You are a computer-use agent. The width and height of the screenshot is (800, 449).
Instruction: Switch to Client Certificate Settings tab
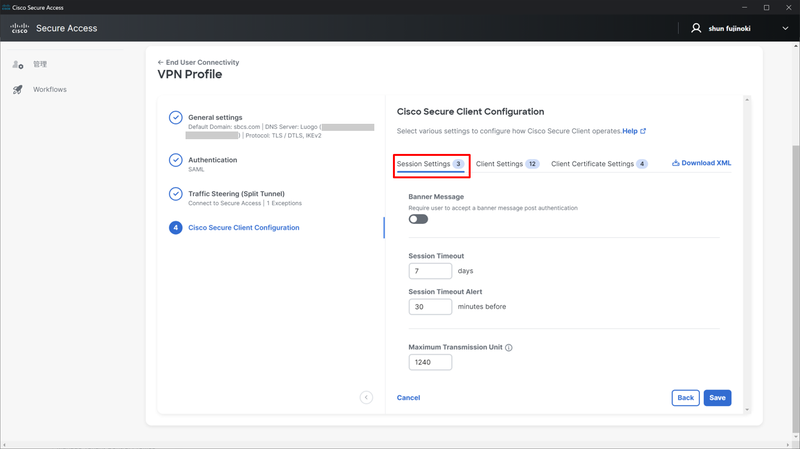coord(599,164)
